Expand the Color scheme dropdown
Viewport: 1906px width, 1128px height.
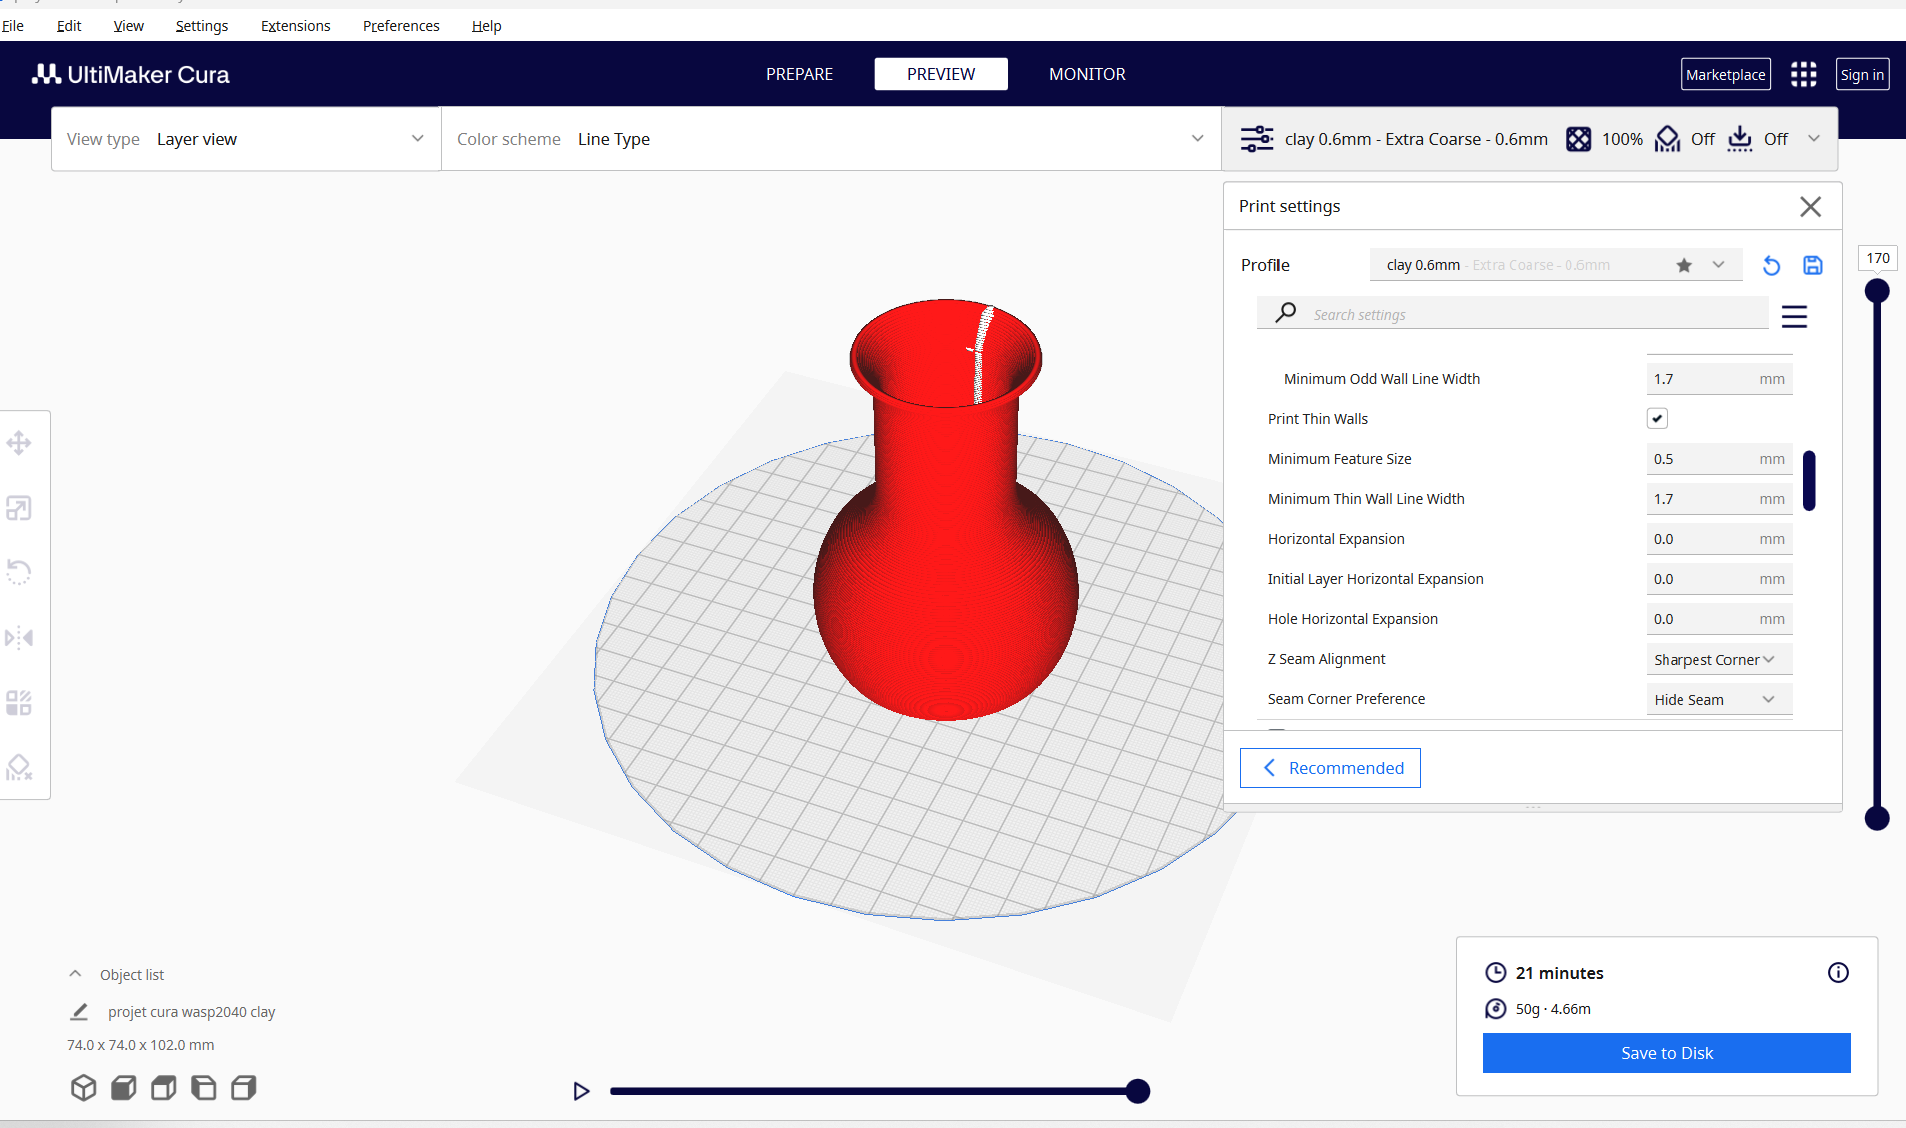830,139
